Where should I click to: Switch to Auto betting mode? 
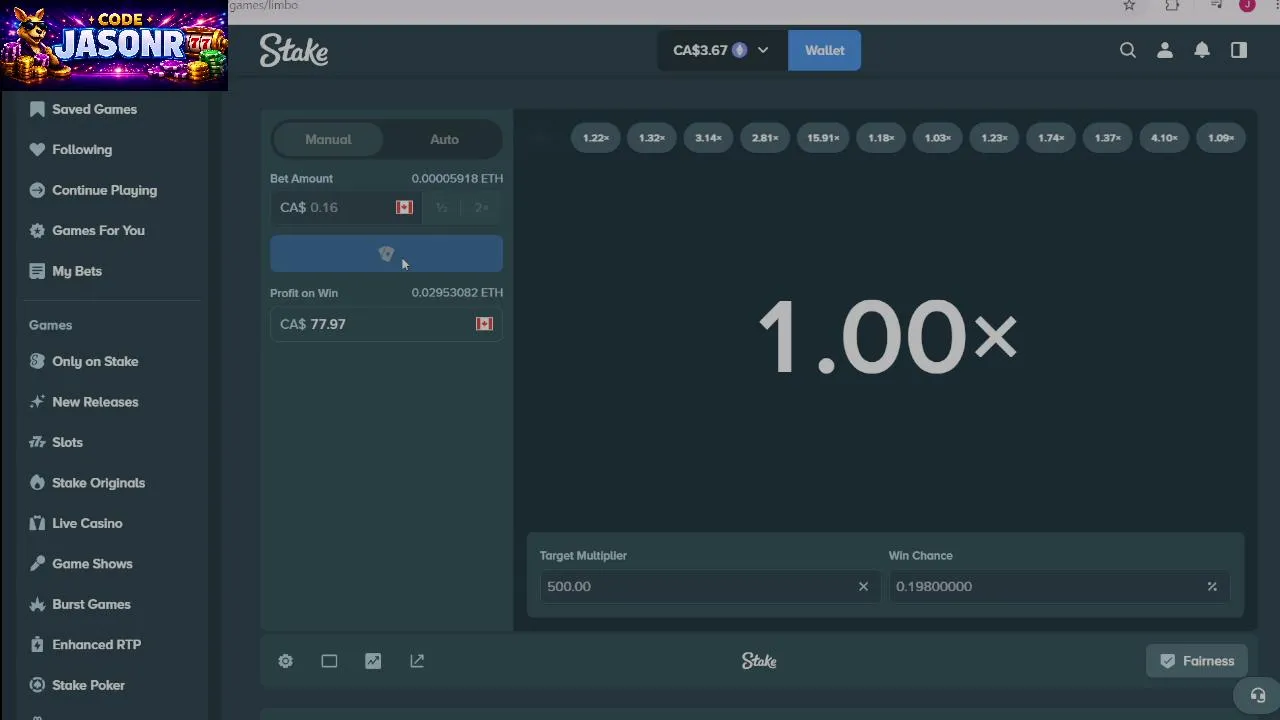[x=444, y=139]
